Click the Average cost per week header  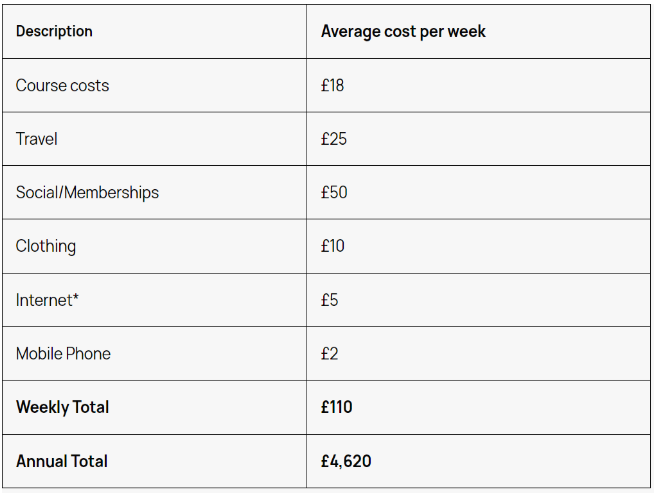(403, 32)
